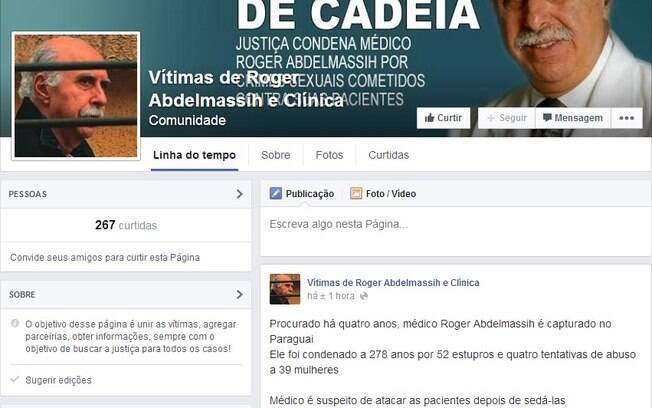Select the Linha do tempo tab
Screen dimensions: 652x408
(x=194, y=155)
